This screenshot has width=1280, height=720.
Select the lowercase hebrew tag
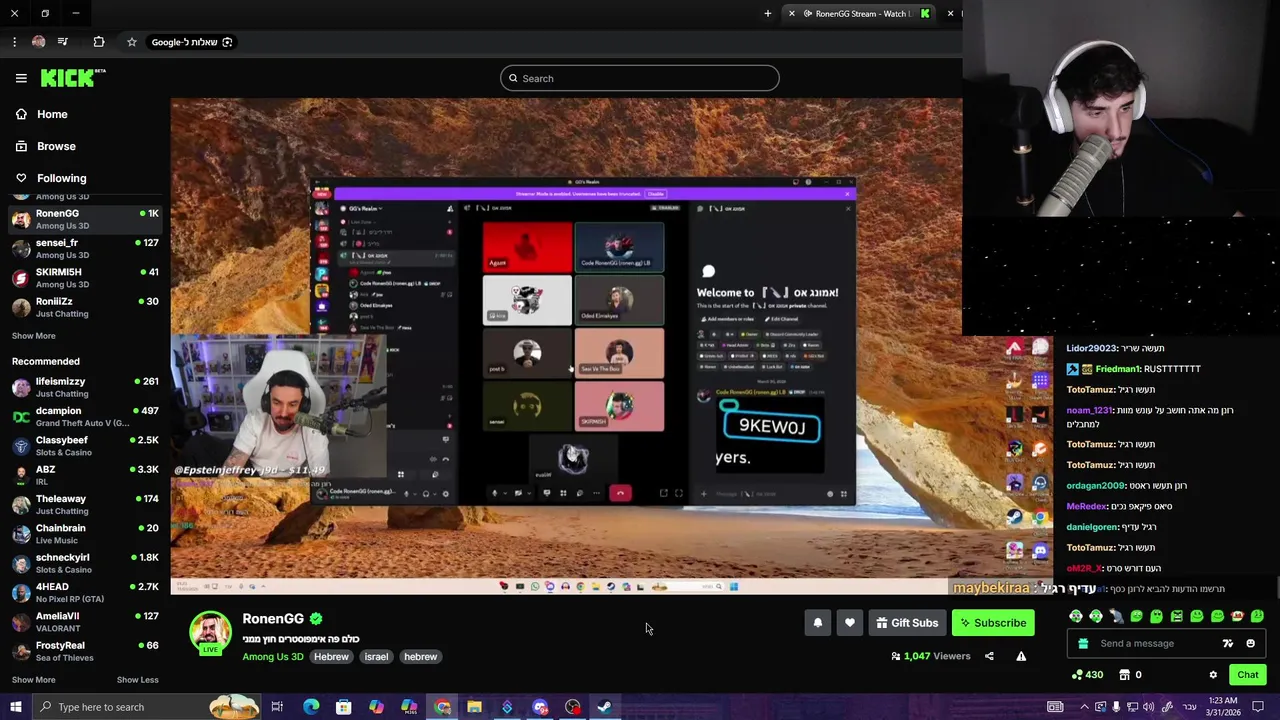(x=420, y=657)
